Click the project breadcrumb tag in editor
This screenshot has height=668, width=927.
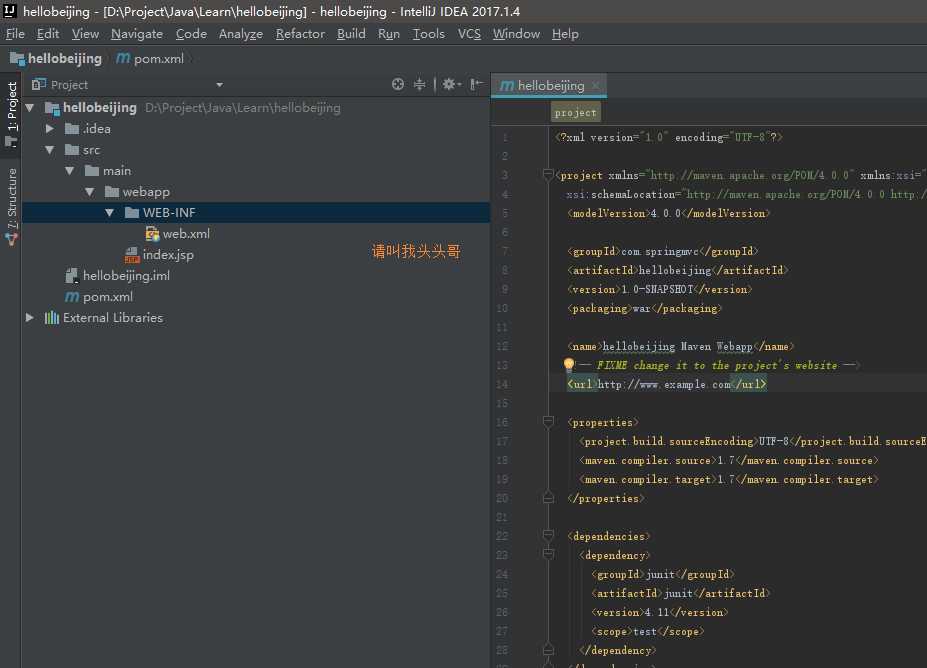click(x=575, y=112)
